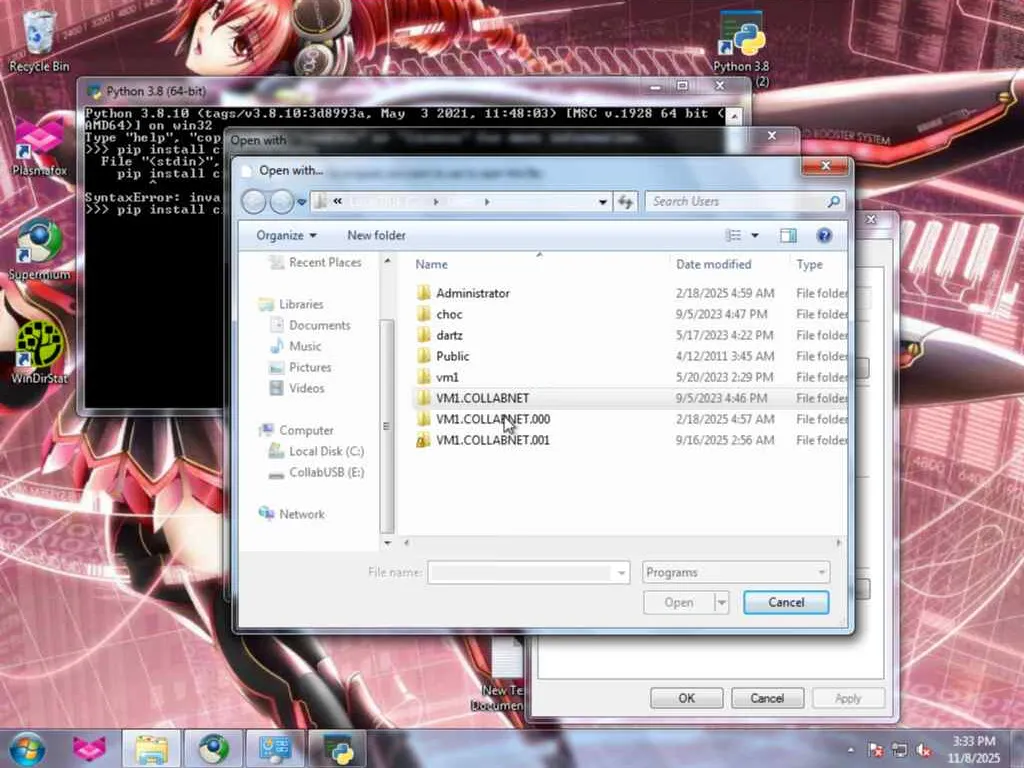Click the Search Users input field
The width and height of the screenshot is (1024, 768).
(737, 202)
